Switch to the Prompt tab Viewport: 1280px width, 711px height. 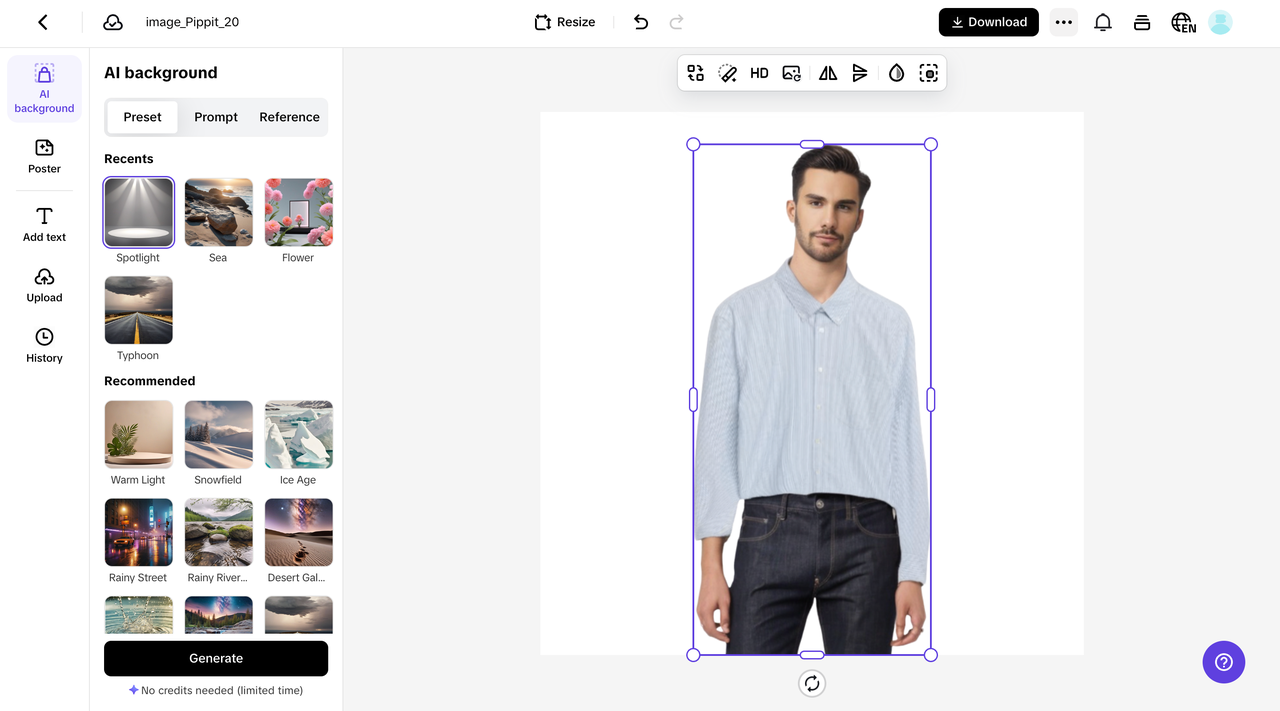[216, 117]
